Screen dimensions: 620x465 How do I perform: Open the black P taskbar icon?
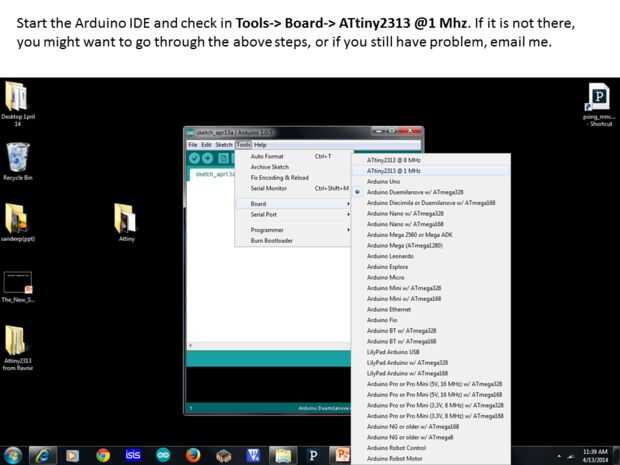[313, 456]
